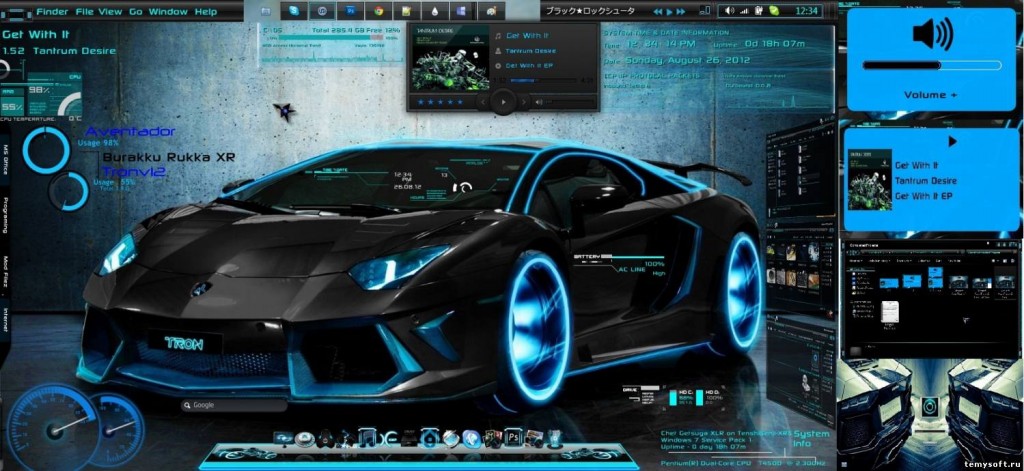Click the speaker icon in system tray

click(729, 11)
